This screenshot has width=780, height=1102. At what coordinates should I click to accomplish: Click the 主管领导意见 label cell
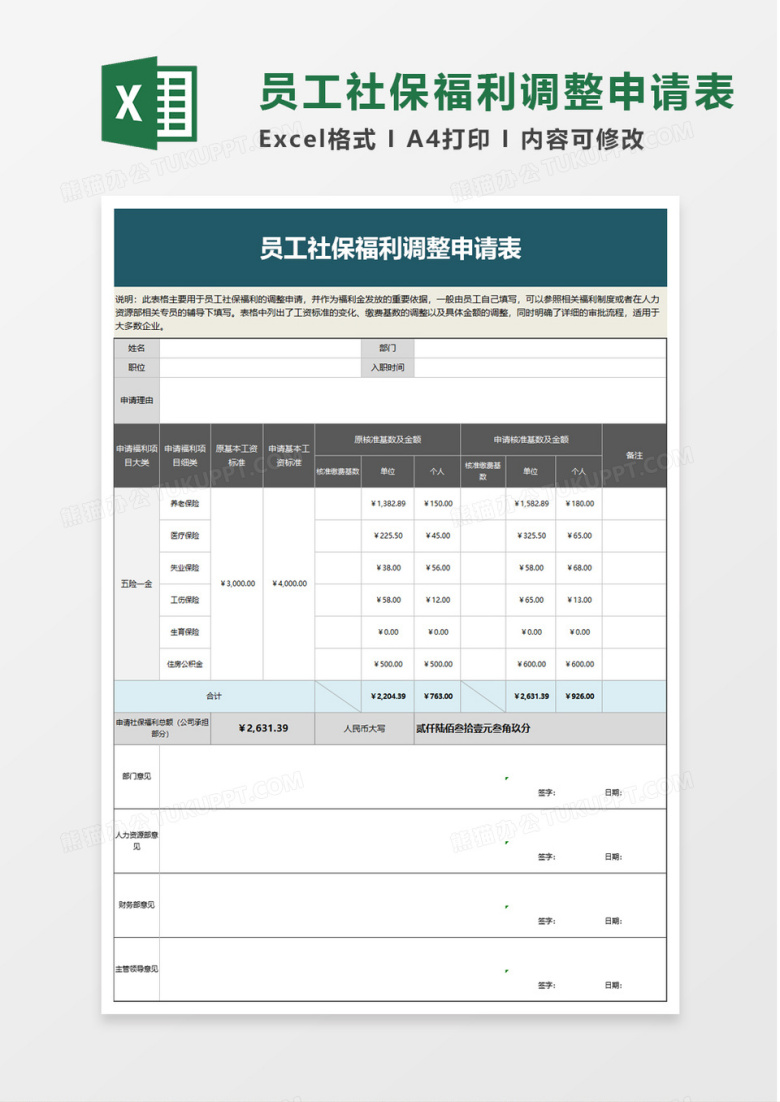click(137, 969)
